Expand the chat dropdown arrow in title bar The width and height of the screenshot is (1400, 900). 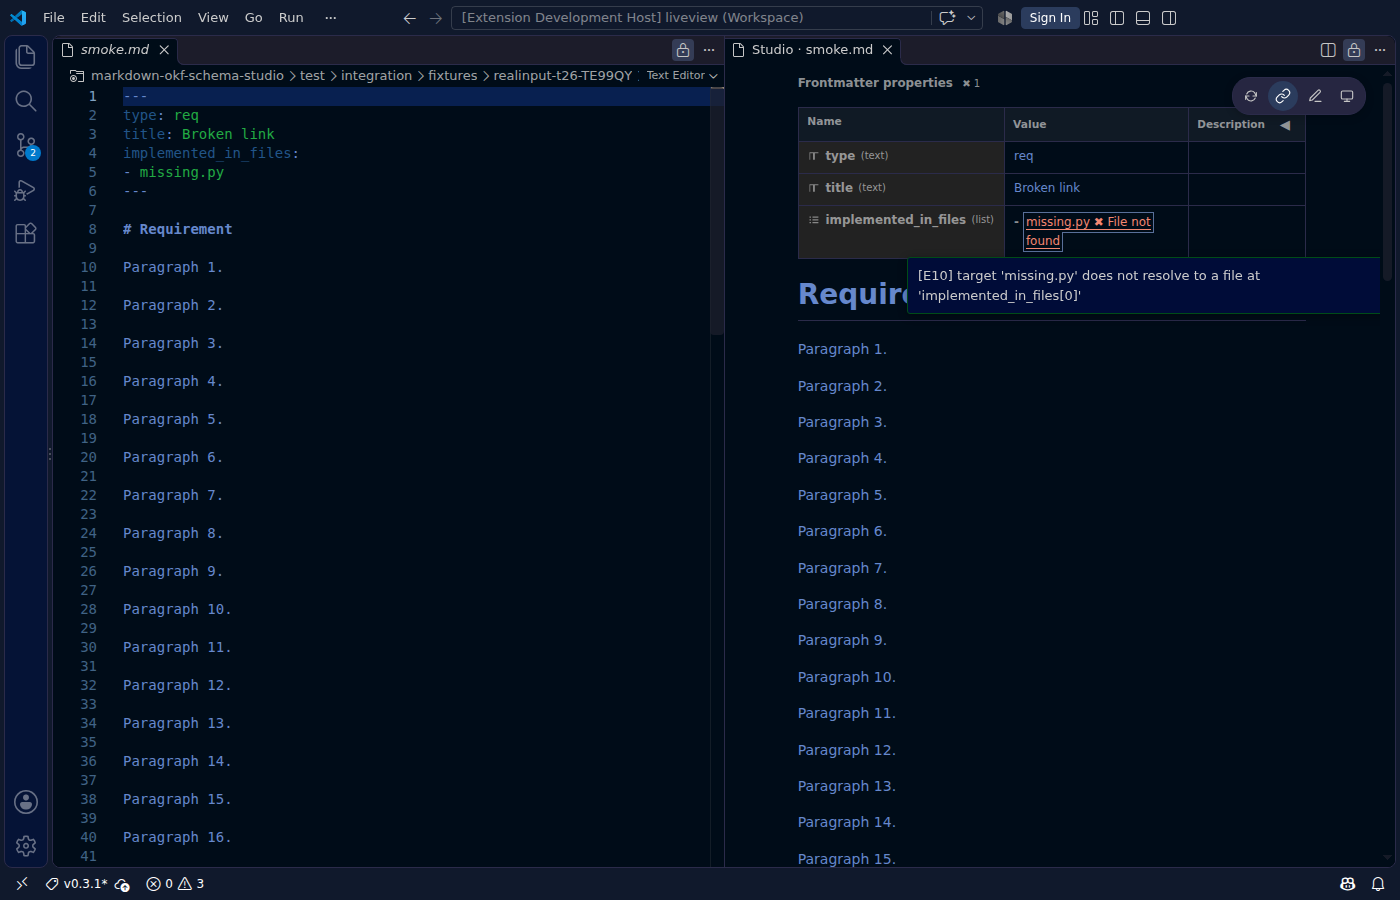[971, 18]
